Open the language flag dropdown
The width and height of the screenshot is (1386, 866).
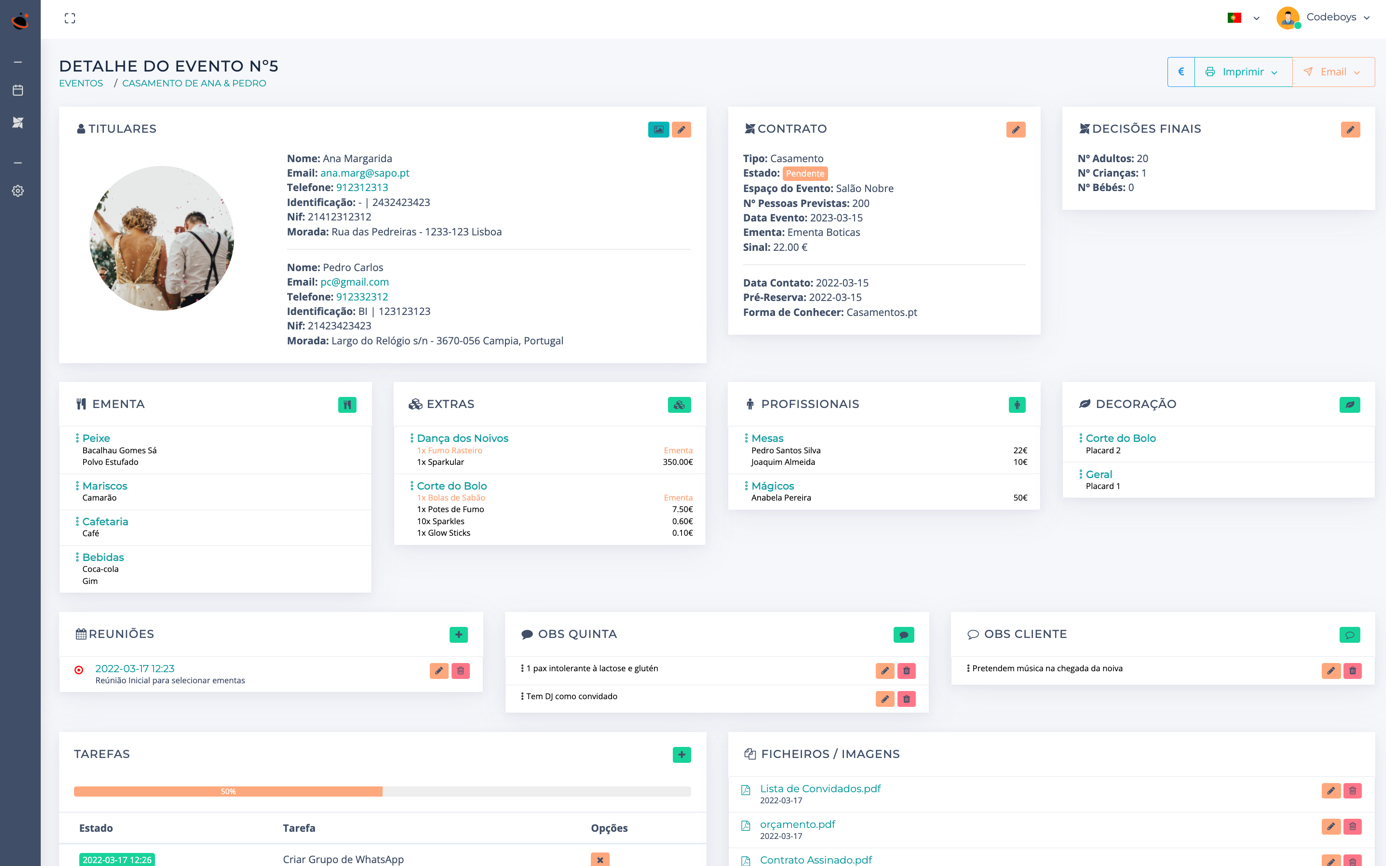click(1243, 18)
